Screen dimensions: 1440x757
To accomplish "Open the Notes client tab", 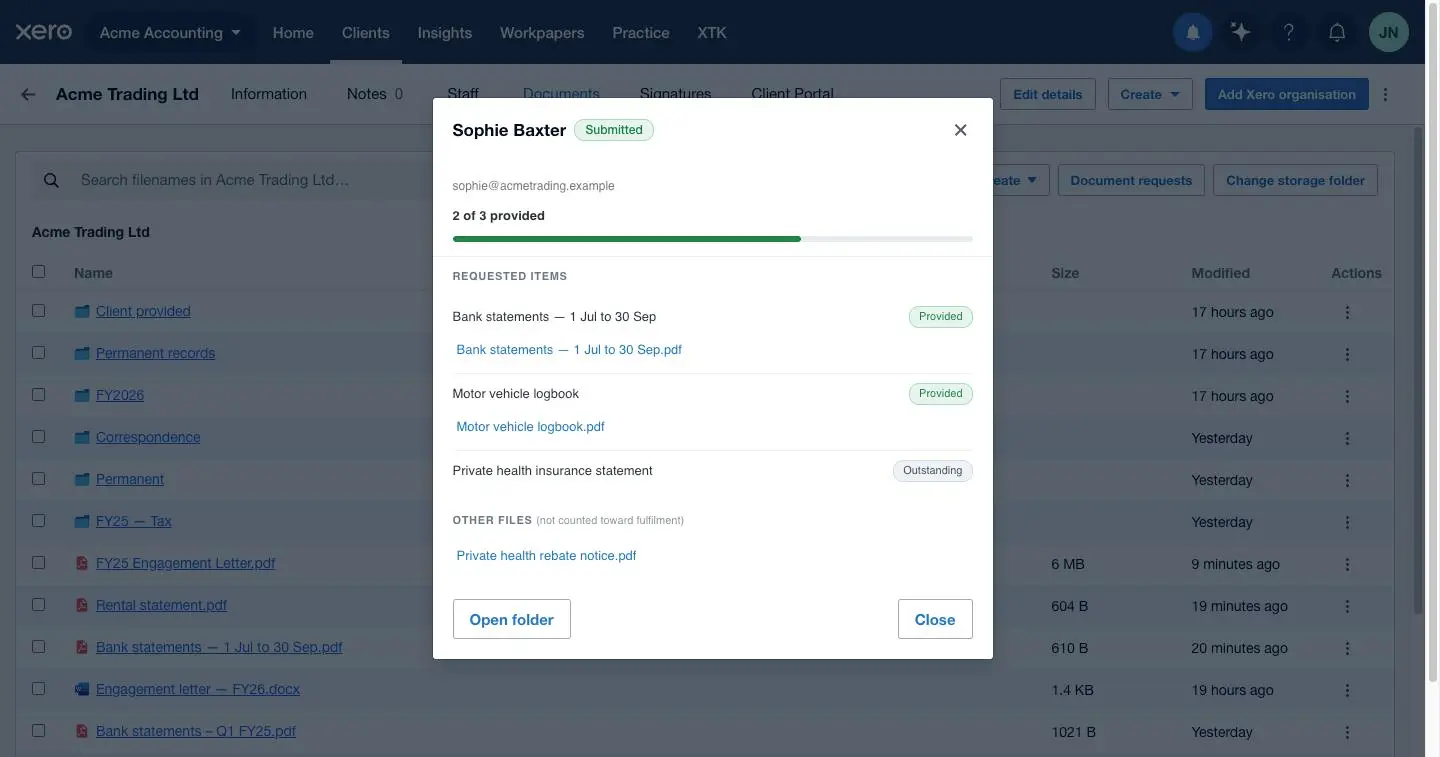I will (375, 94).
